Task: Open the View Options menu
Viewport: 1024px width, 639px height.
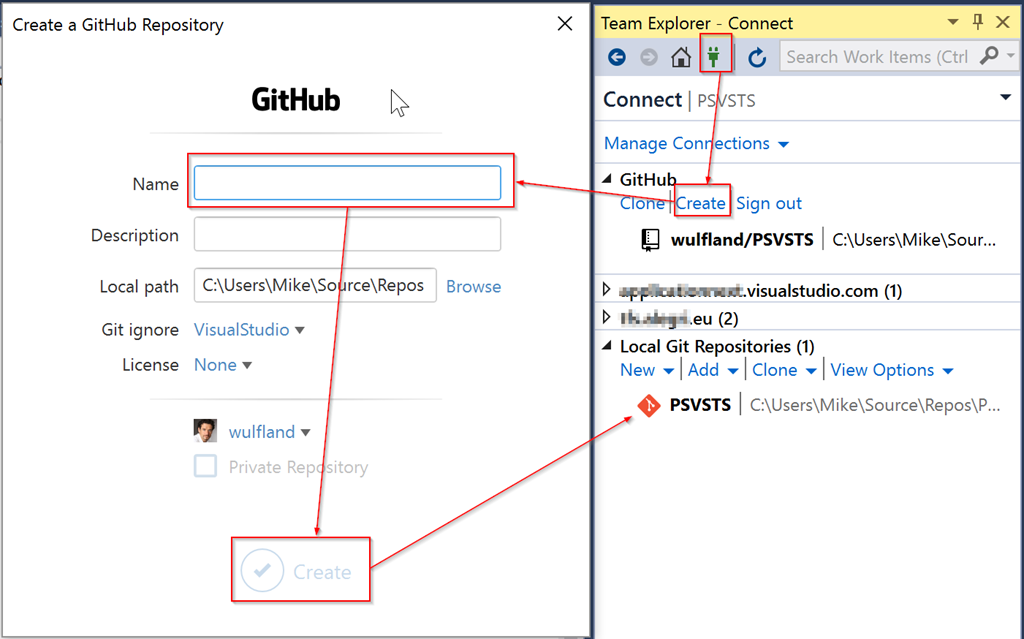Action: pyautogui.click(x=891, y=370)
